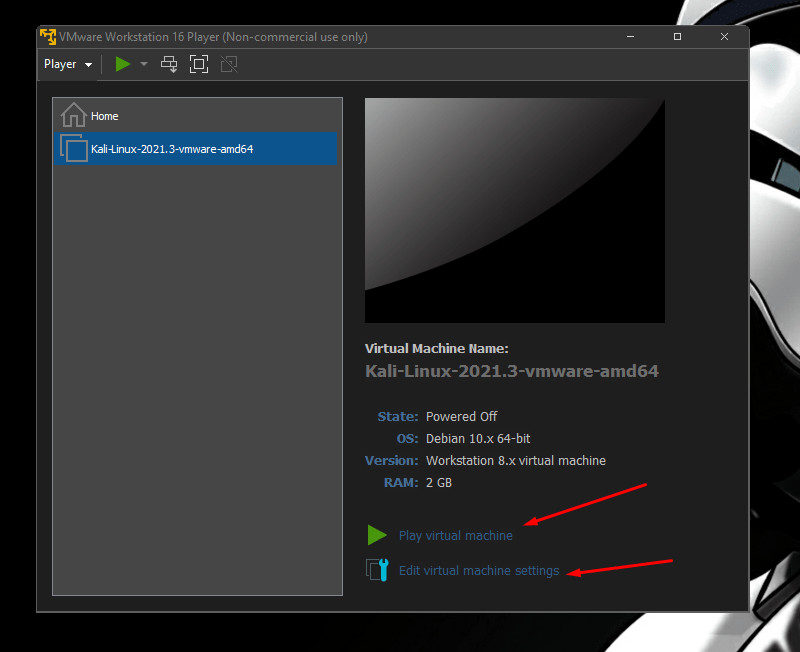Viewport: 800px width, 652px height.
Task: Click the virtual machine preview thumbnail
Action: (514, 210)
